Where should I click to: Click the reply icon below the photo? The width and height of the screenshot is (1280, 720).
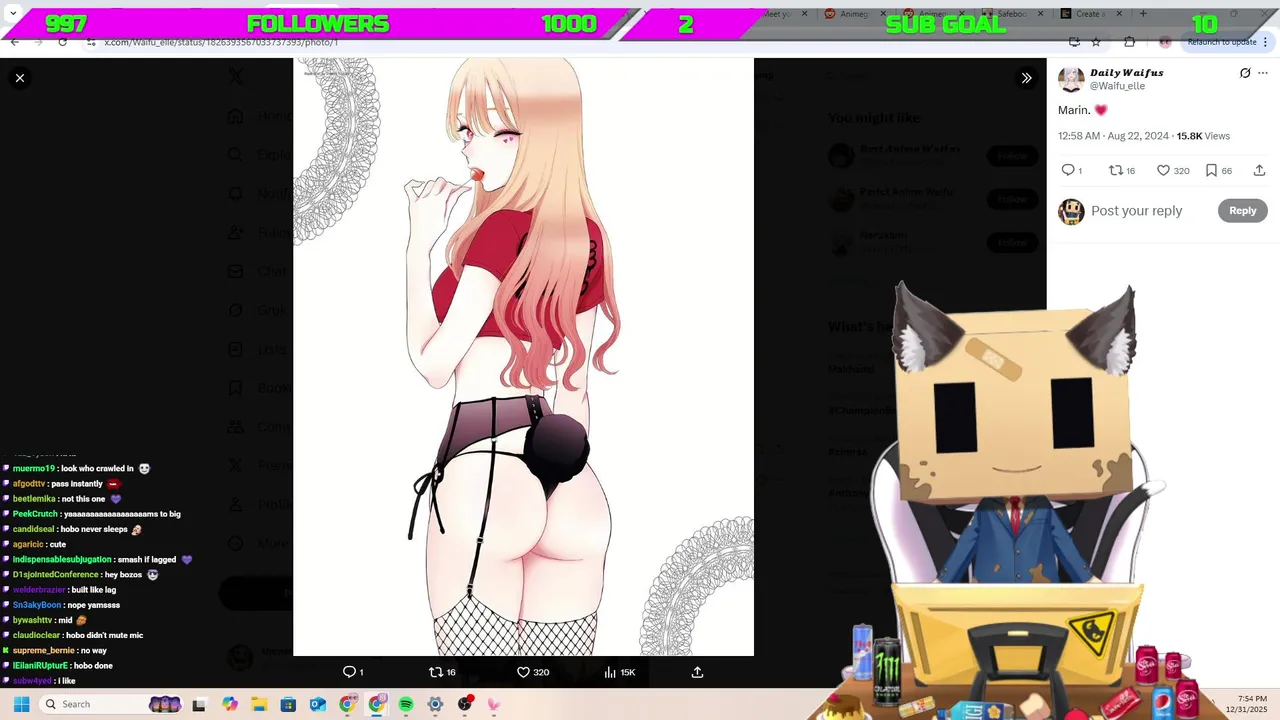click(x=349, y=672)
